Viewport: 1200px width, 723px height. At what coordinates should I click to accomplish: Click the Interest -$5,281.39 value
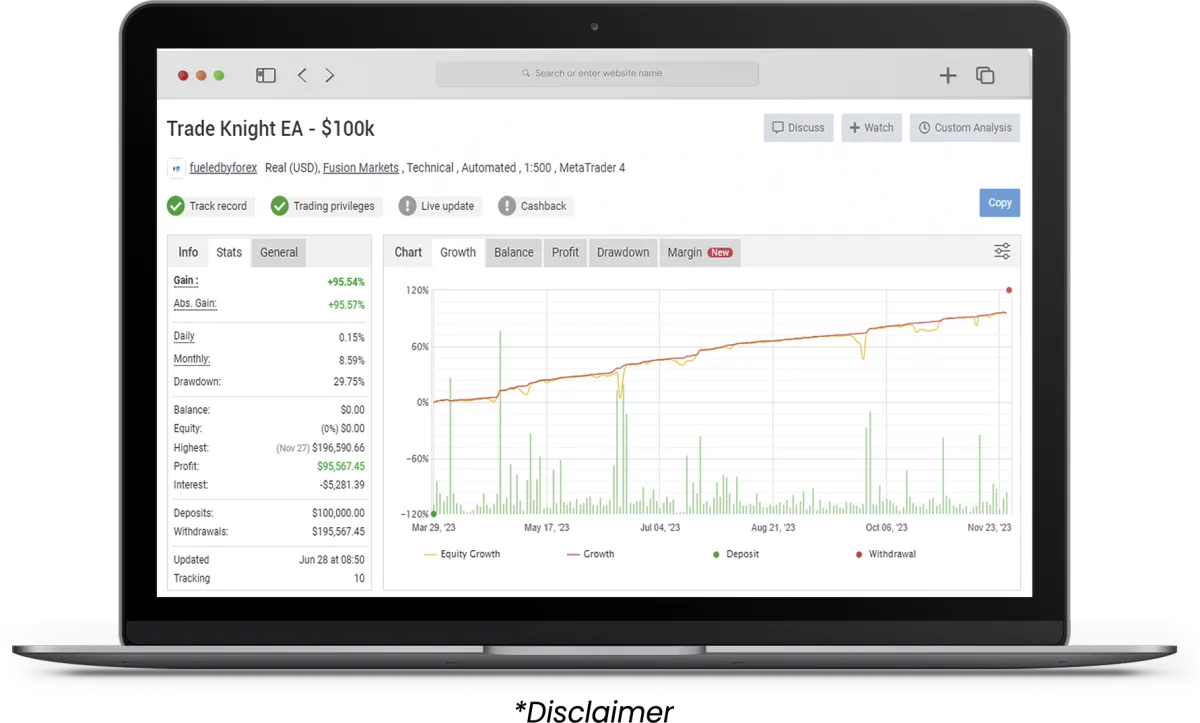342,485
